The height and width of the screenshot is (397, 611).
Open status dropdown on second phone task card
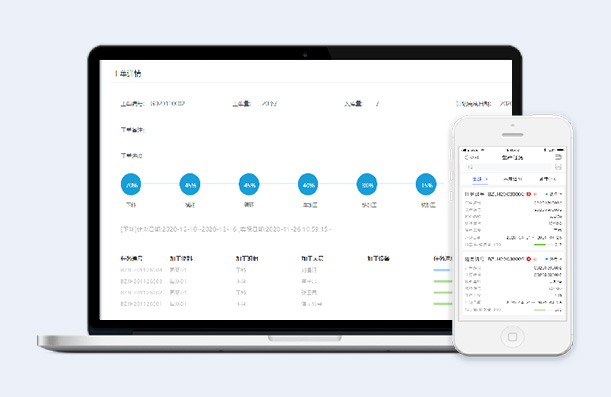[554, 259]
